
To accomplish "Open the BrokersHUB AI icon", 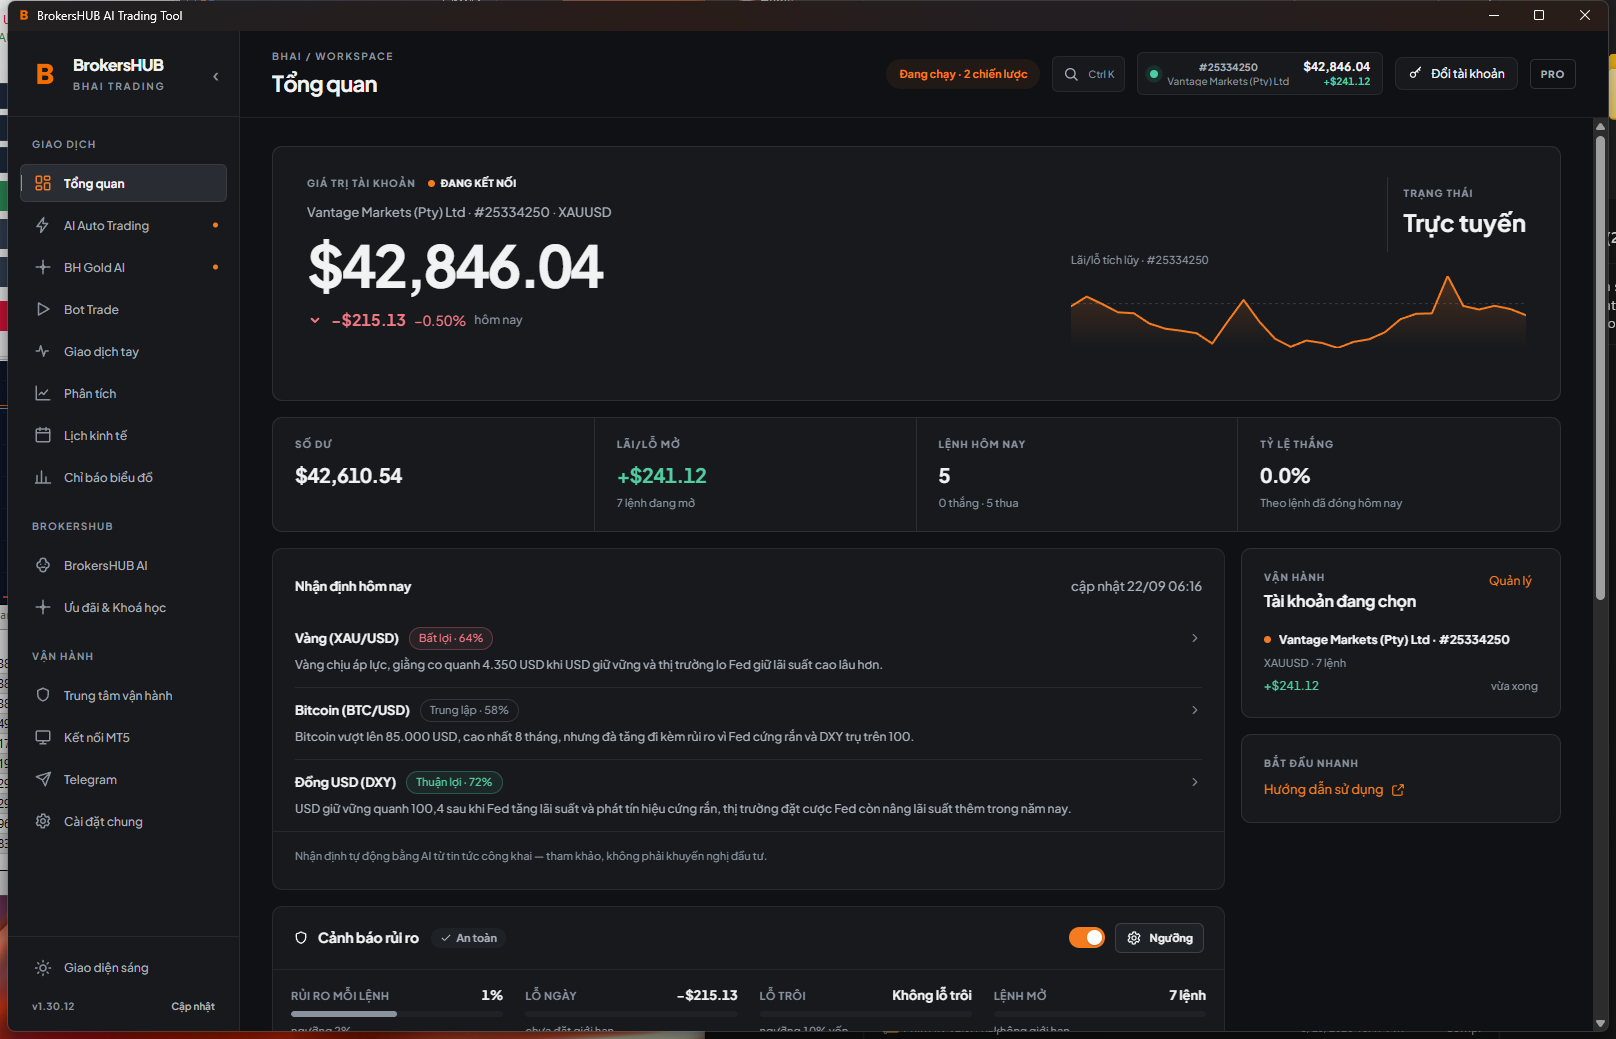I will point(43,565).
